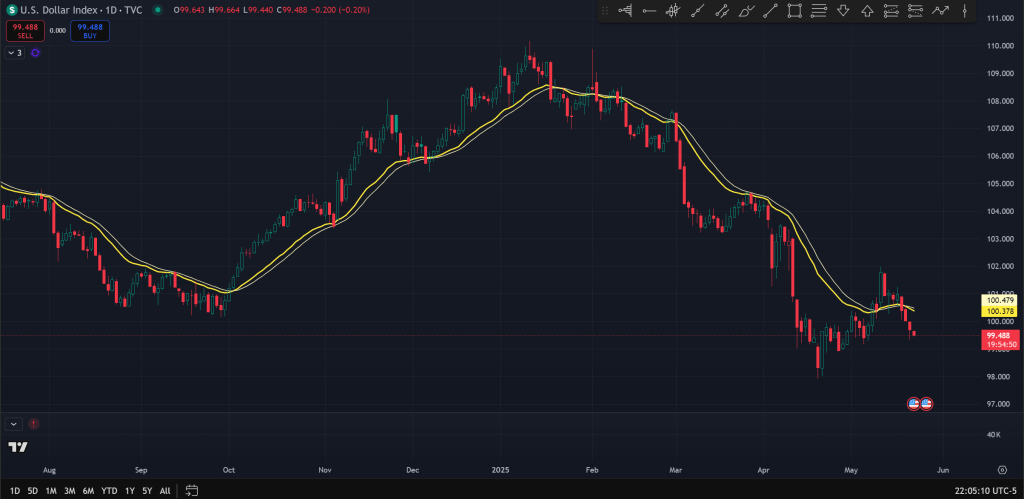The image size is (1024, 499).
Task: Click the purple refresh indicator icon
Action: click(x=35, y=52)
